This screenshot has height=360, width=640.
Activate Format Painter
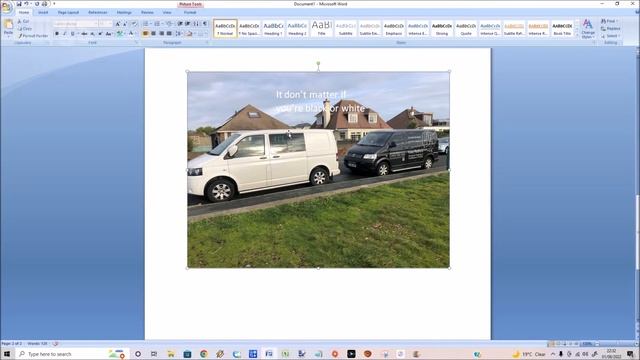click(33, 36)
